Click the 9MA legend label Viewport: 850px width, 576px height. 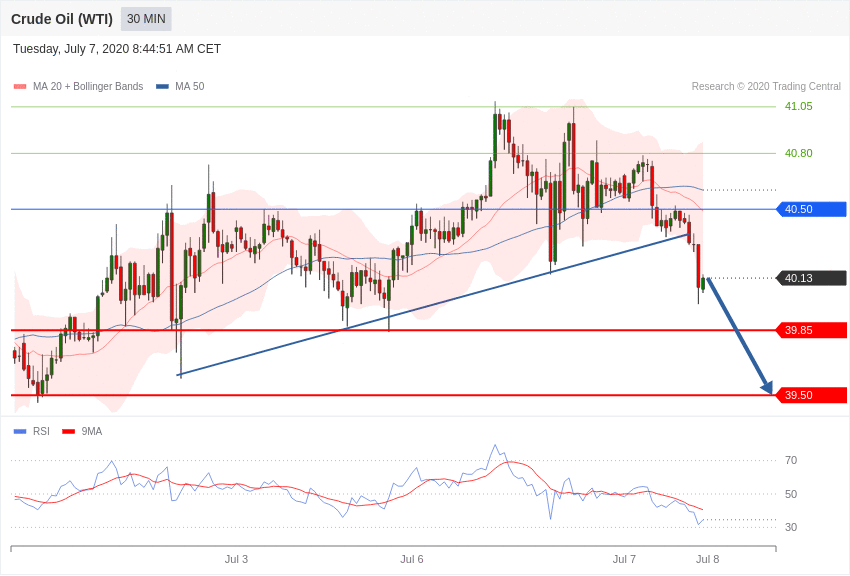[92, 431]
